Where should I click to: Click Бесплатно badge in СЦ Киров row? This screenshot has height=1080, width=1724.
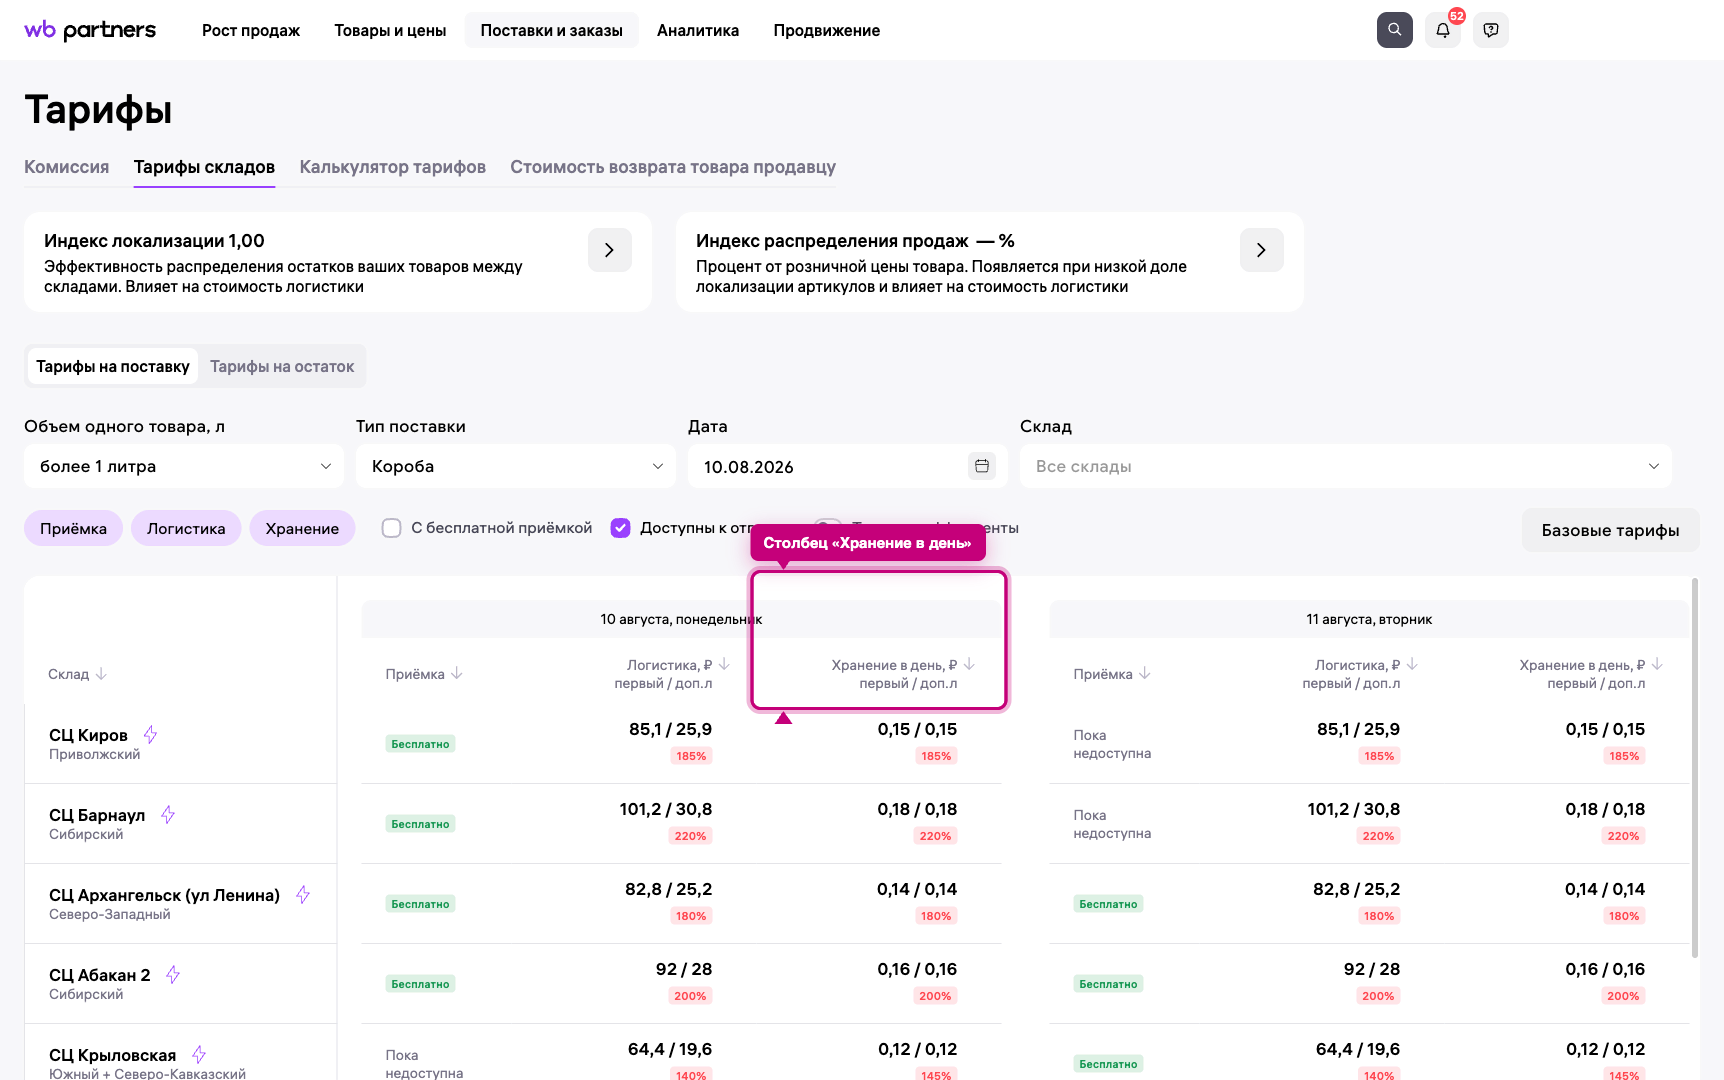click(x=420, y=744)
